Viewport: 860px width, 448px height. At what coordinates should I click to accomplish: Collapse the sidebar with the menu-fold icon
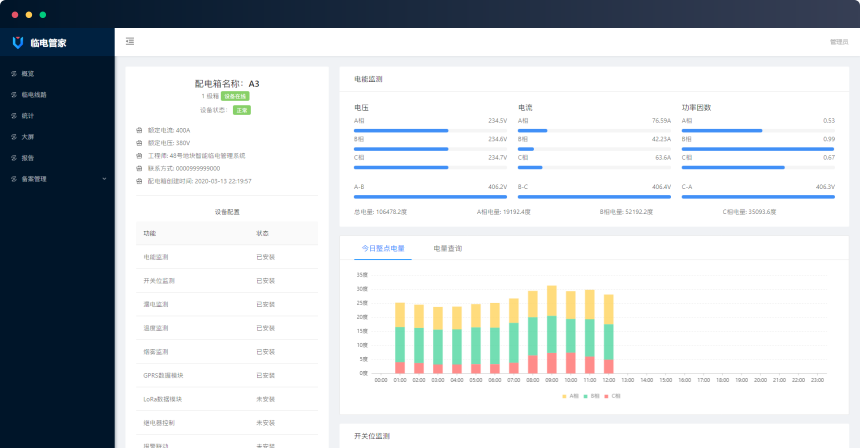point(130,41)
